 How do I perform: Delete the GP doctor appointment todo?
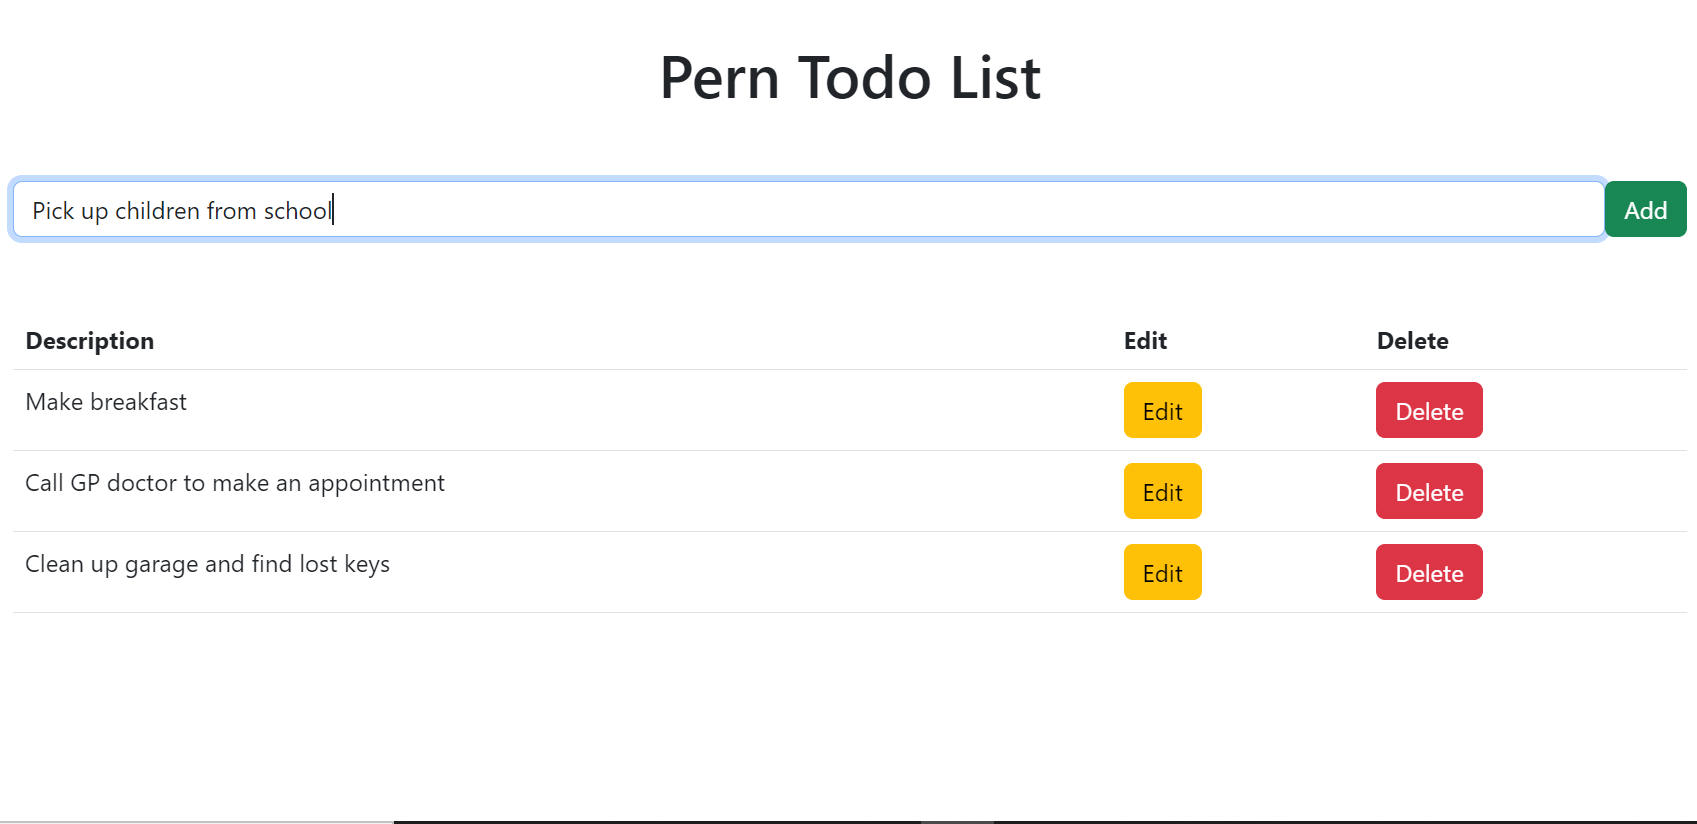click(x=1428, y=492)
